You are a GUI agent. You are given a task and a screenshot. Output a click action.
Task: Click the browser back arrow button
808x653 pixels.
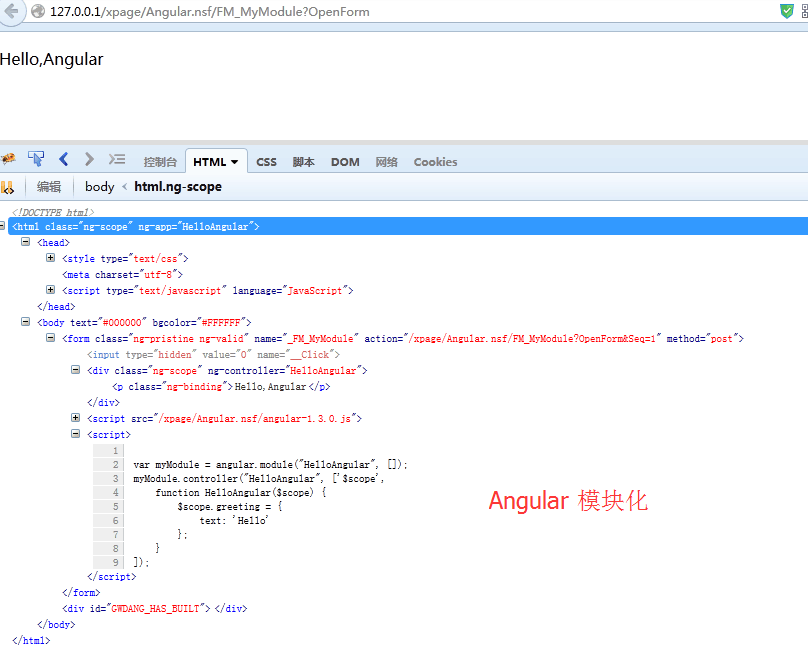10,11
